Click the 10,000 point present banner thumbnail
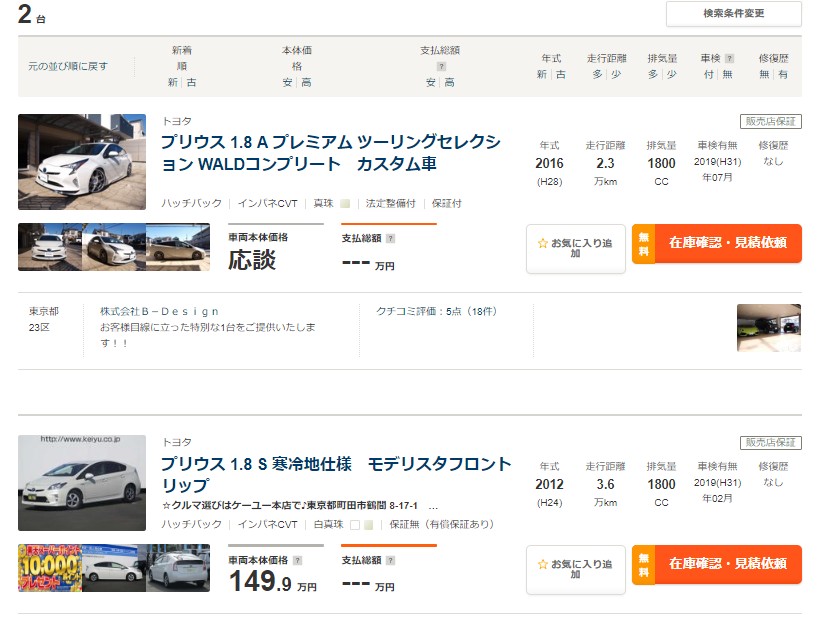This screenshot has height=622, width=837. point(50,568)
